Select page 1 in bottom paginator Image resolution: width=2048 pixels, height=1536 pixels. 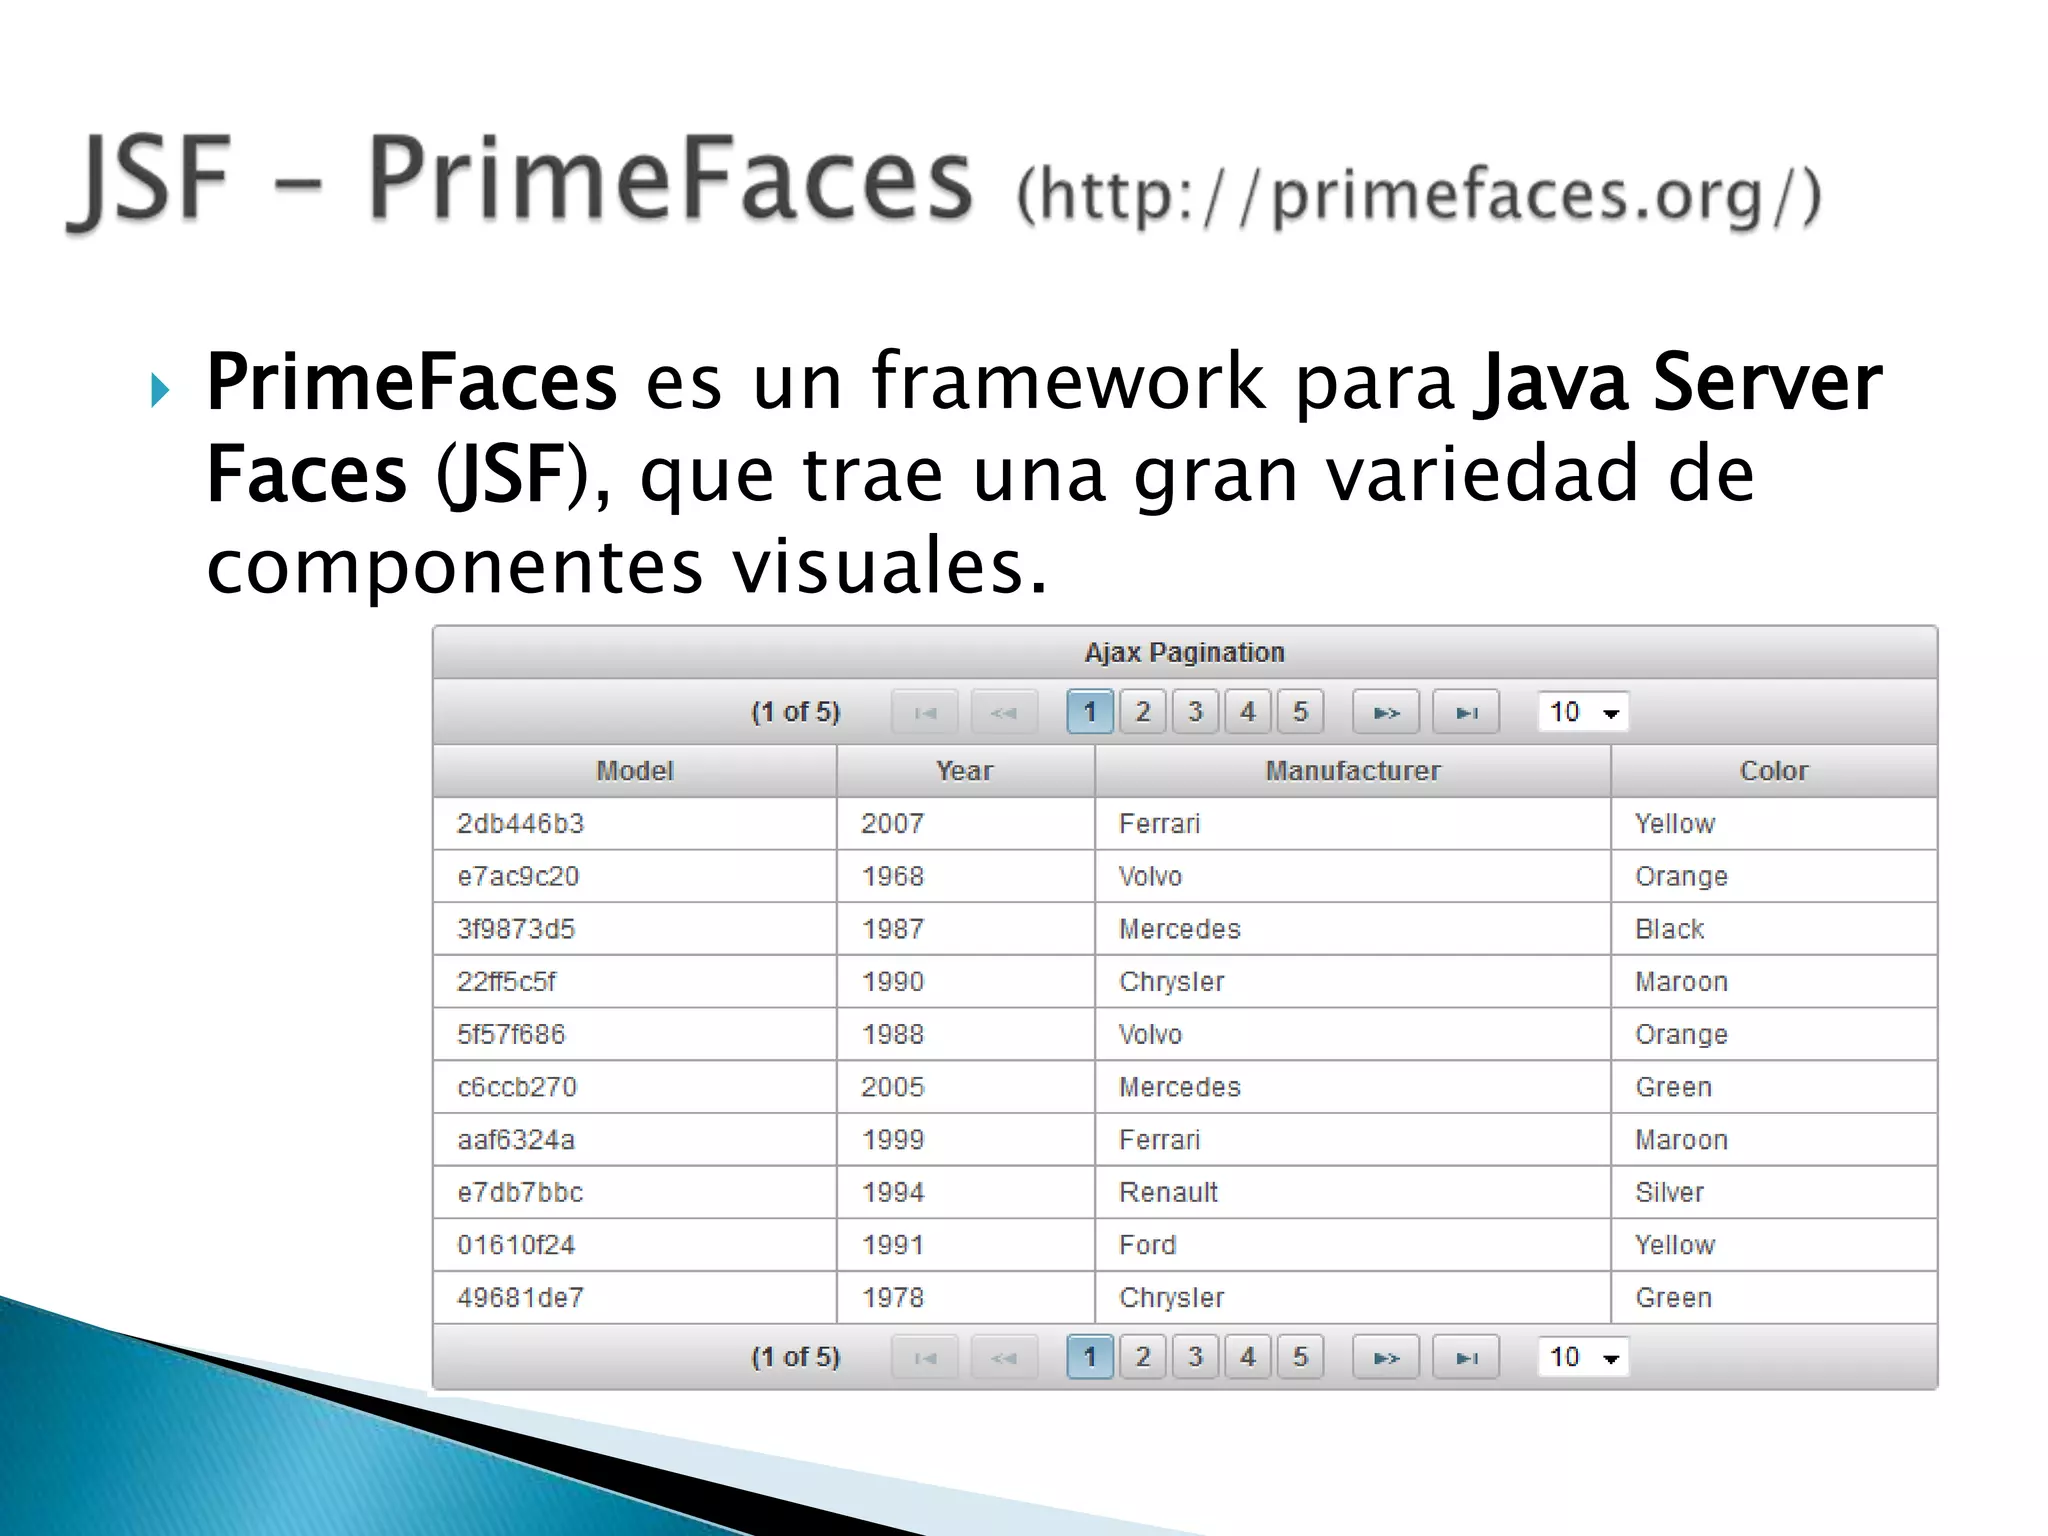1090,1357
